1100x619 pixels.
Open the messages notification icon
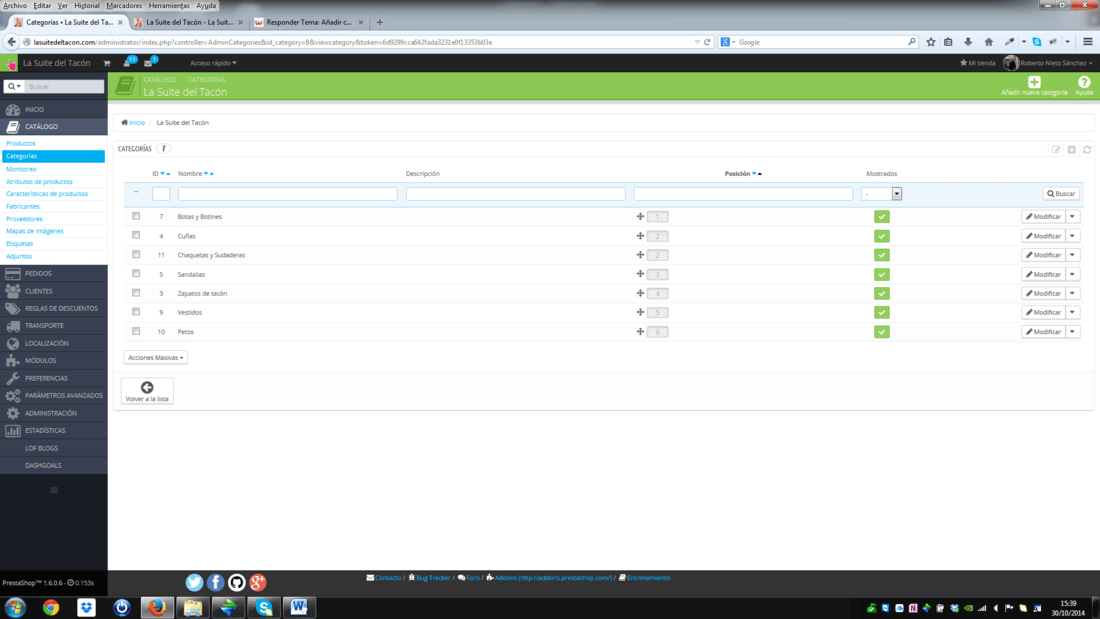point(149,62)
